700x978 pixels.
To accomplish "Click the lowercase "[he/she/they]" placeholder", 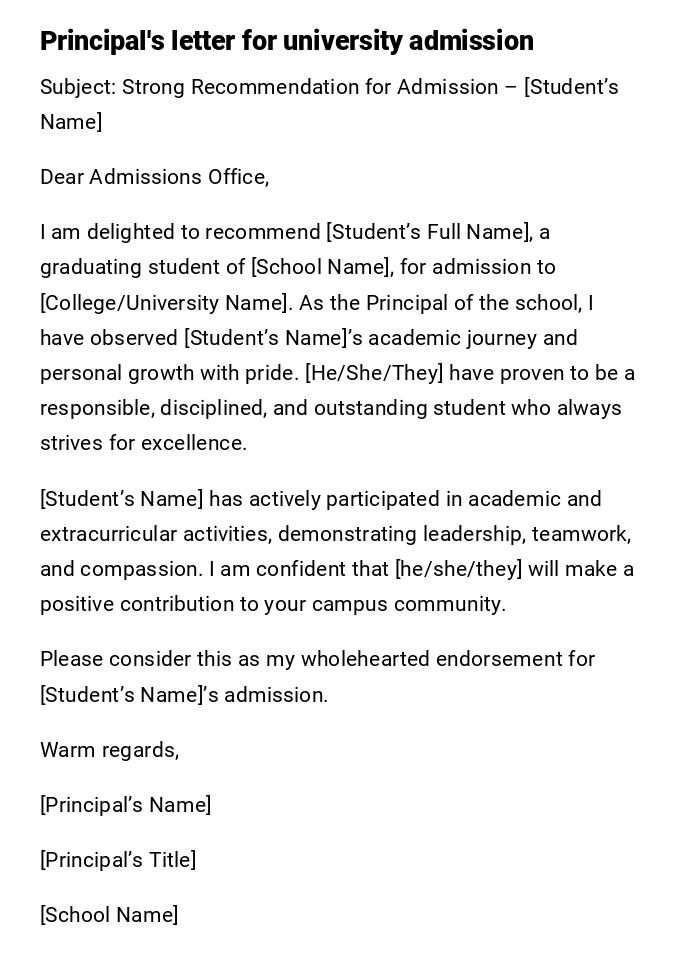I will click(458, 569).
